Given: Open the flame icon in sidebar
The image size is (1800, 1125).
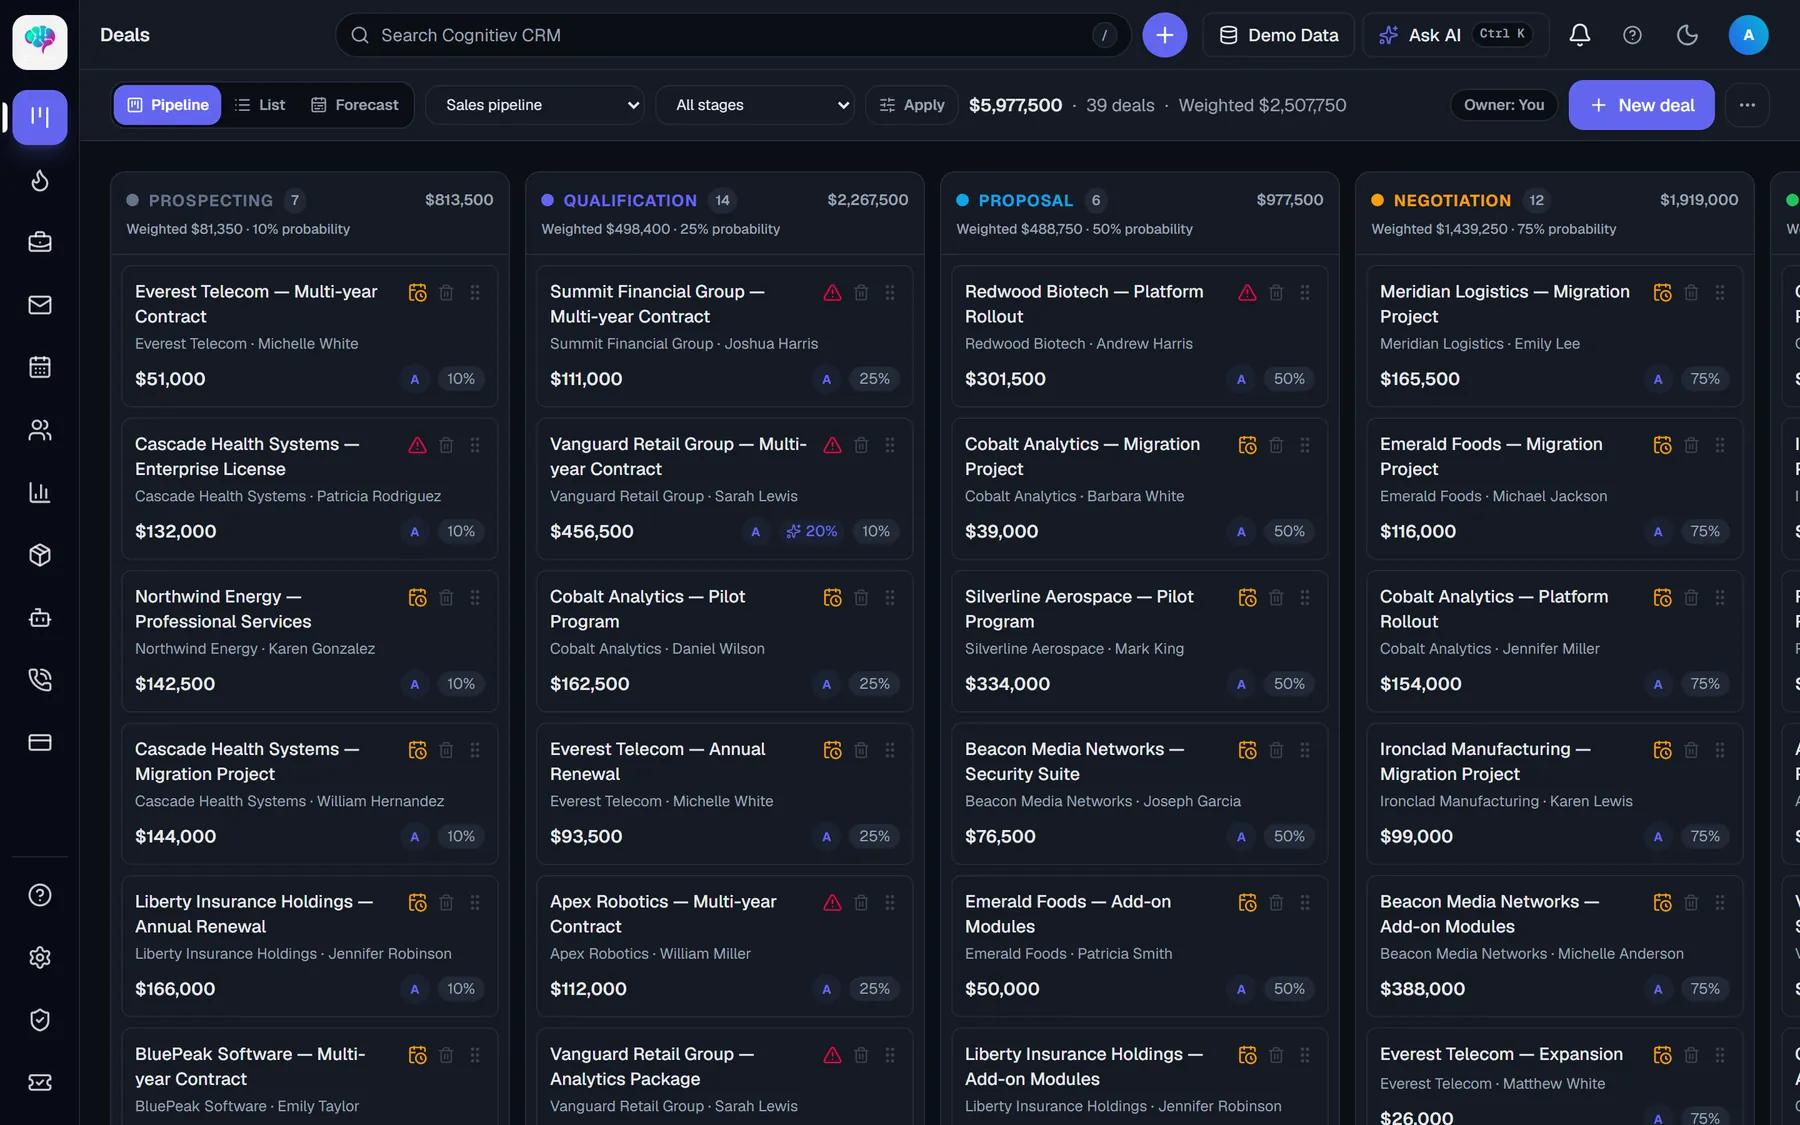Looking at the screenshot, I should coord(40,180).
